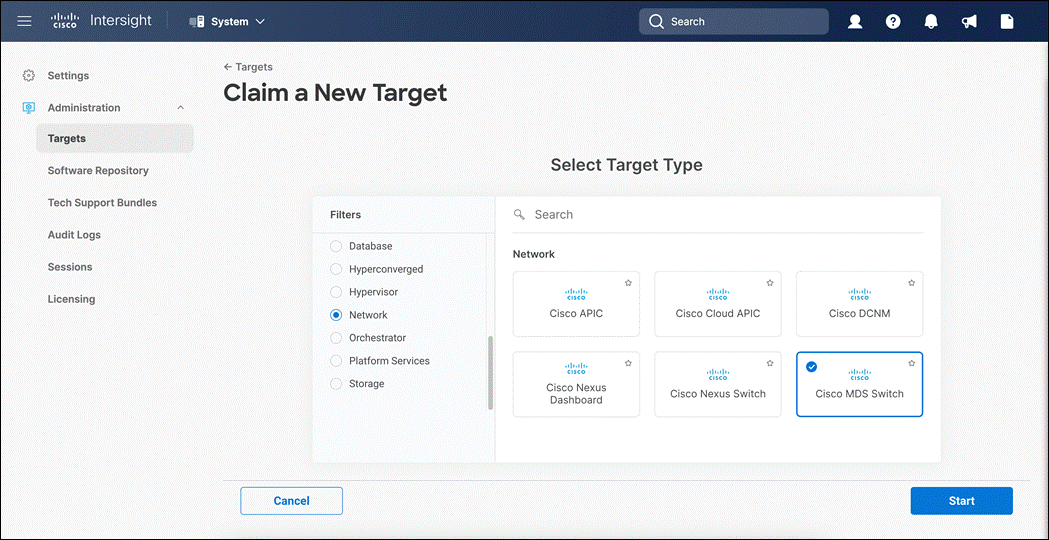Favorite Cisco Nexus Dashboard with its star
The width and height of the screenshot is (1049, 540).
(x=628, y=363)
